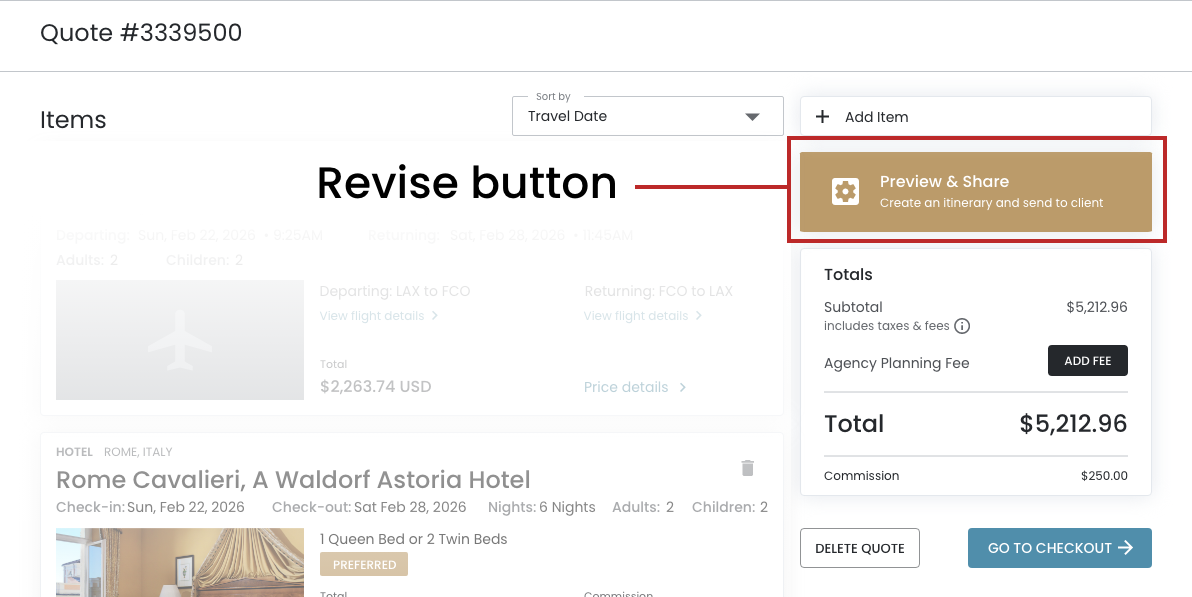Click the info icon beside taxes & fees
This screenshot has width=1192, height=597.
tap(962, 326)
